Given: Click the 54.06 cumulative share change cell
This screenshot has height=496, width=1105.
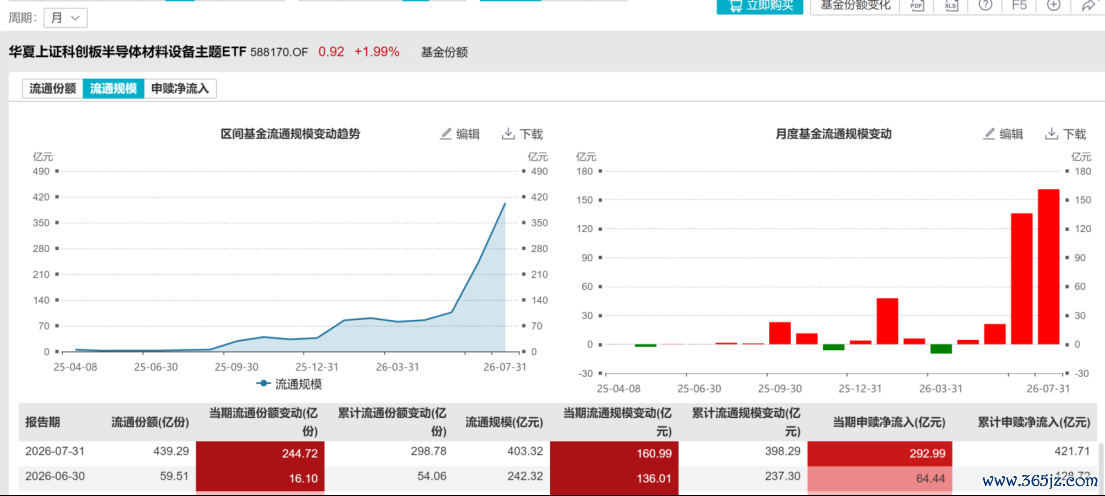Looking at the screenshot, I should tap(432, 476).
